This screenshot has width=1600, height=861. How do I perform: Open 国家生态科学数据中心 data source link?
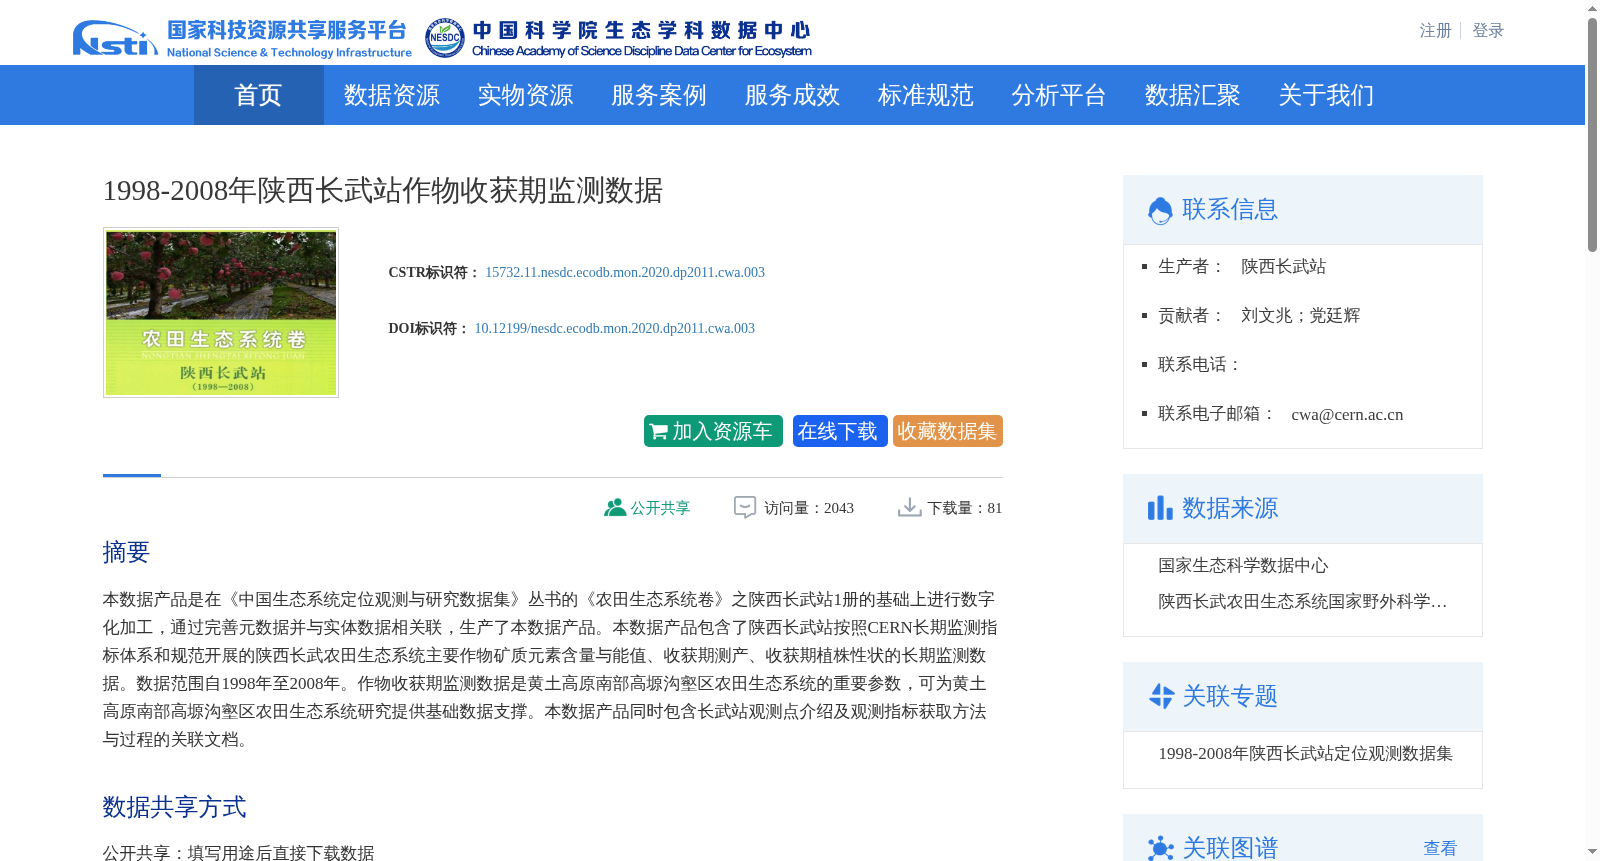pyautogui.click(x=1243, y=565)
